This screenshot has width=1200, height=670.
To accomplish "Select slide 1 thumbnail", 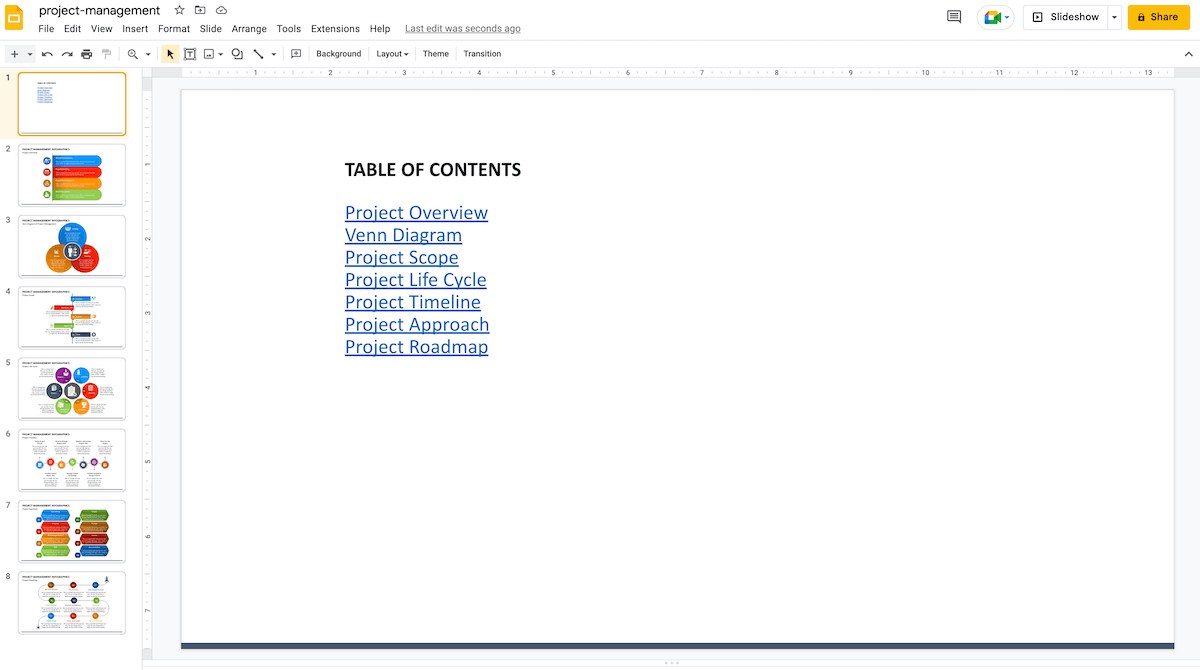I will pos(72,104).
